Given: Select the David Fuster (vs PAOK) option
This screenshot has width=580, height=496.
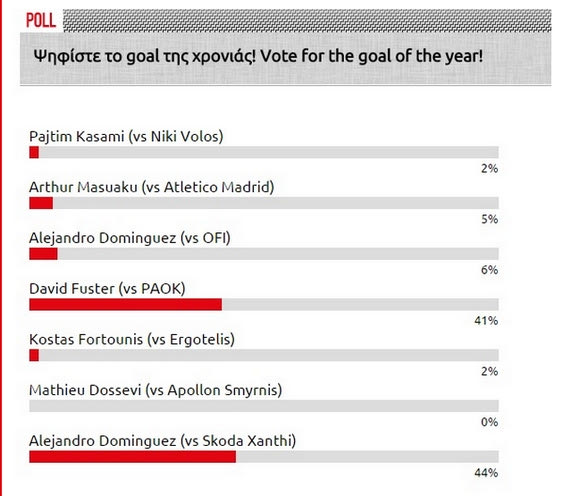Looking at the screenshot, I should pyautogui.click(x=107, y=289).
